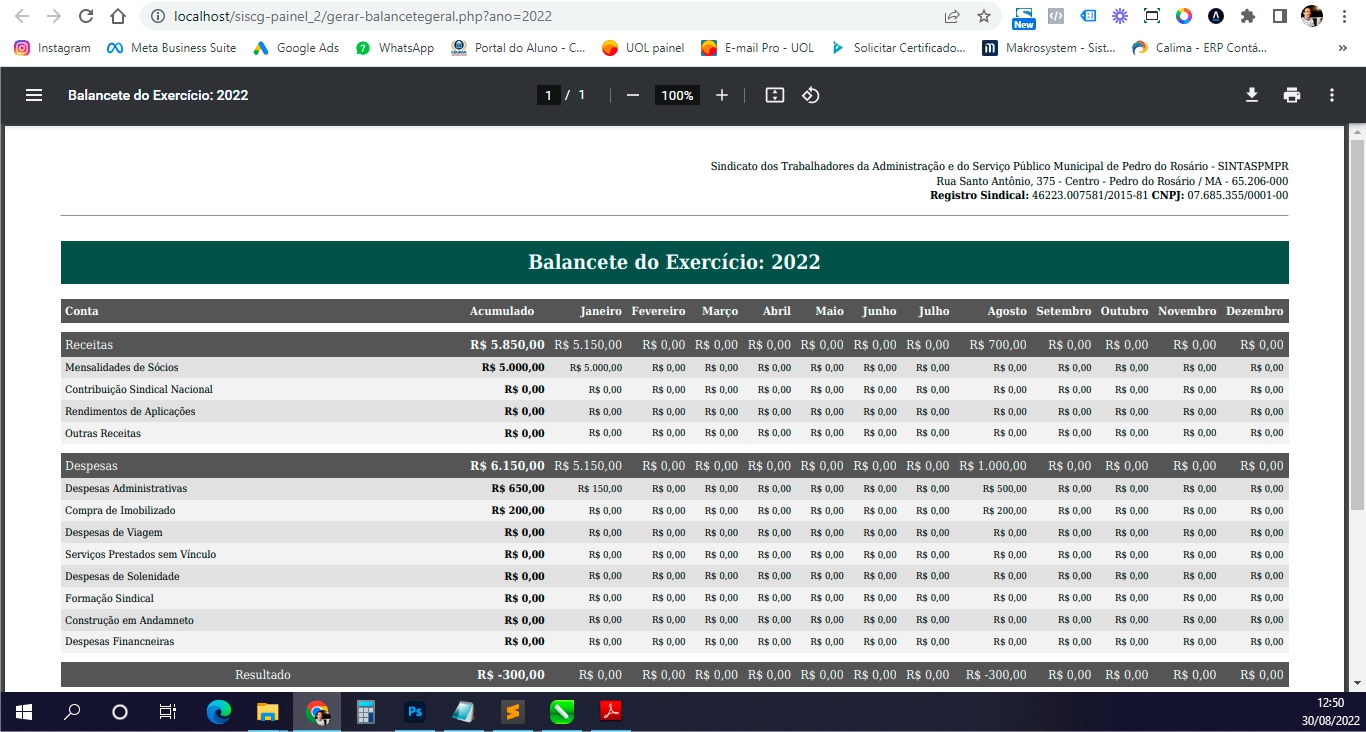The height and width of the screenshot is (732, 1366).
Task: Open the Makrosystem bookmark
Action: pyautogui.click(x=1049, y=47)
